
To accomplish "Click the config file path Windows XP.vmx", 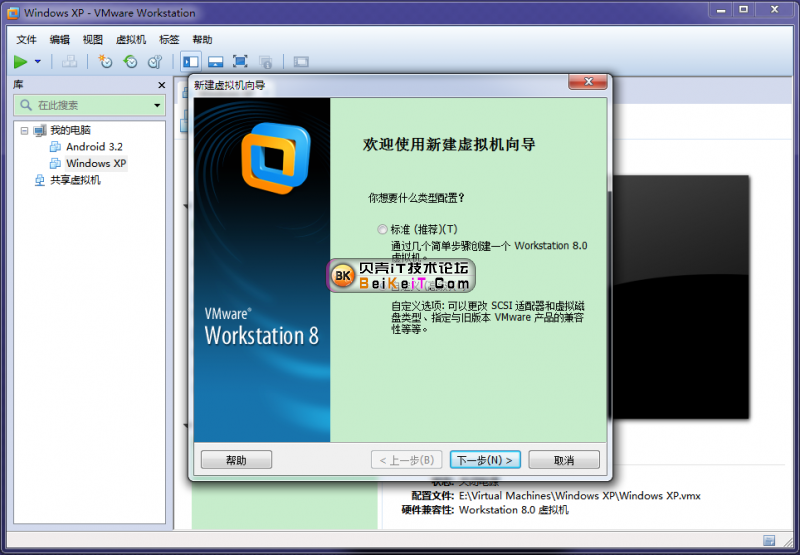I will pos(580,495).
